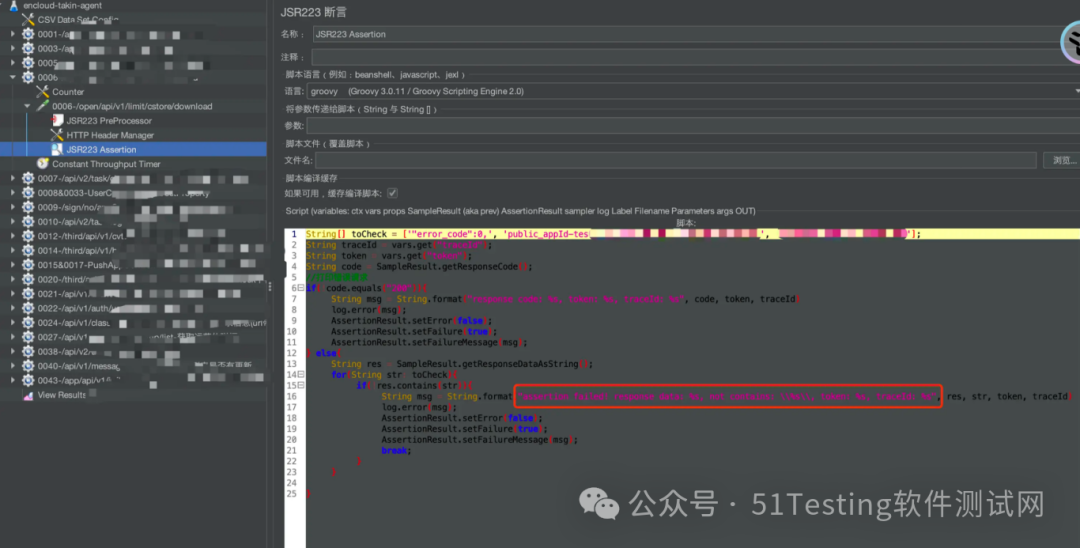This screenshot has height=548, width=1080.
Task: Expand the 0007-/api/v2/task node arrow
Action: [12, 178]
